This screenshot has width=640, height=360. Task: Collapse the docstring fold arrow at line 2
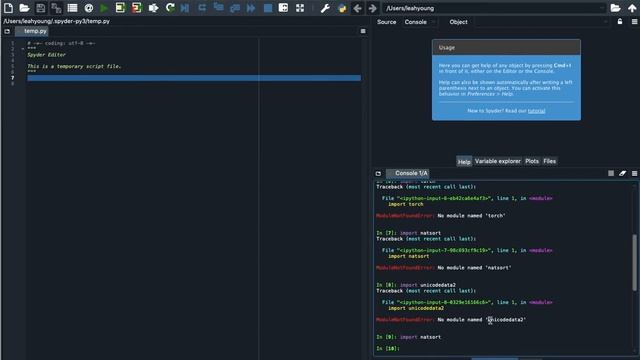click(x=23, y=49)
